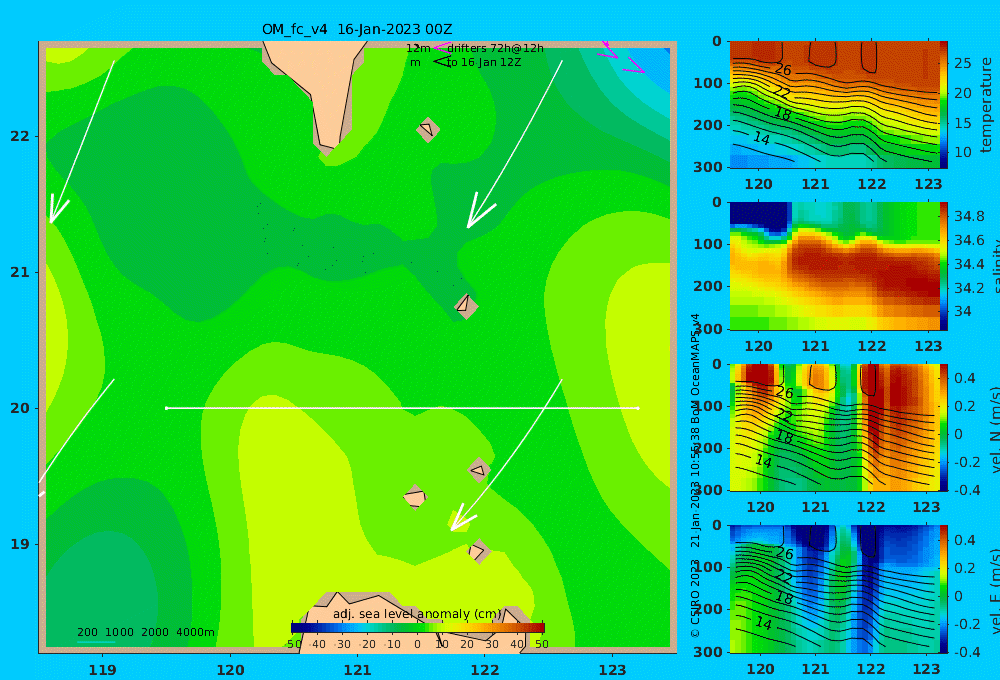Image resolution: width=1000 pixels, height=680 pixels.
Task: Click the island marker near 20.75N 121.85E
Action: 466,306
